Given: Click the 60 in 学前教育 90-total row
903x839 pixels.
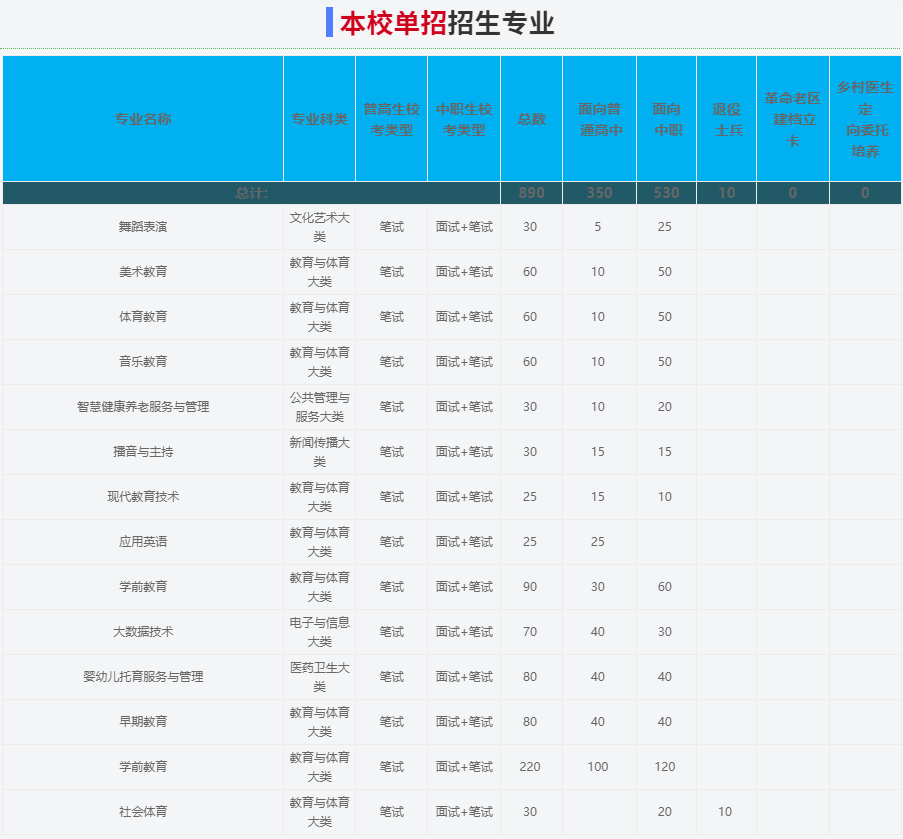Looking at the screenshot, I should 665,587.
